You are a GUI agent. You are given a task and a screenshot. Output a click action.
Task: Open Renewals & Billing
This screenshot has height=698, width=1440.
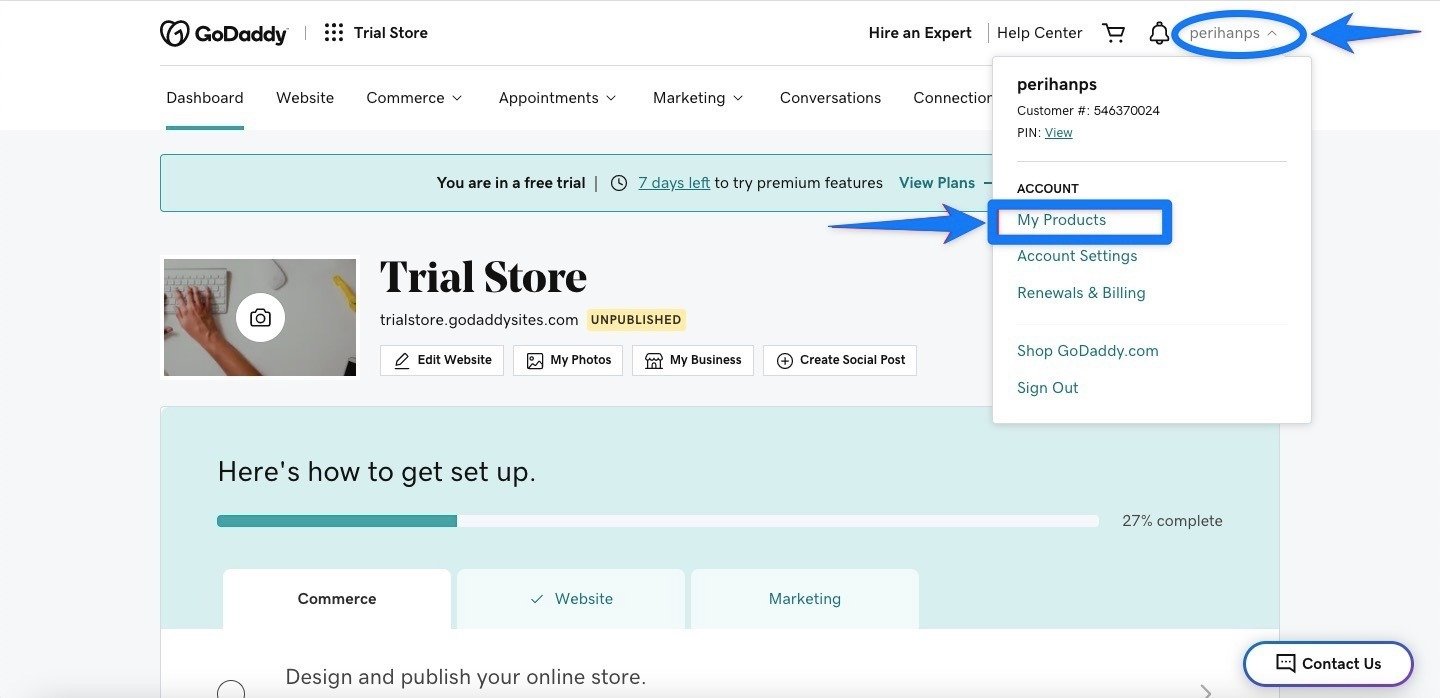click(x=1081, y=293)
